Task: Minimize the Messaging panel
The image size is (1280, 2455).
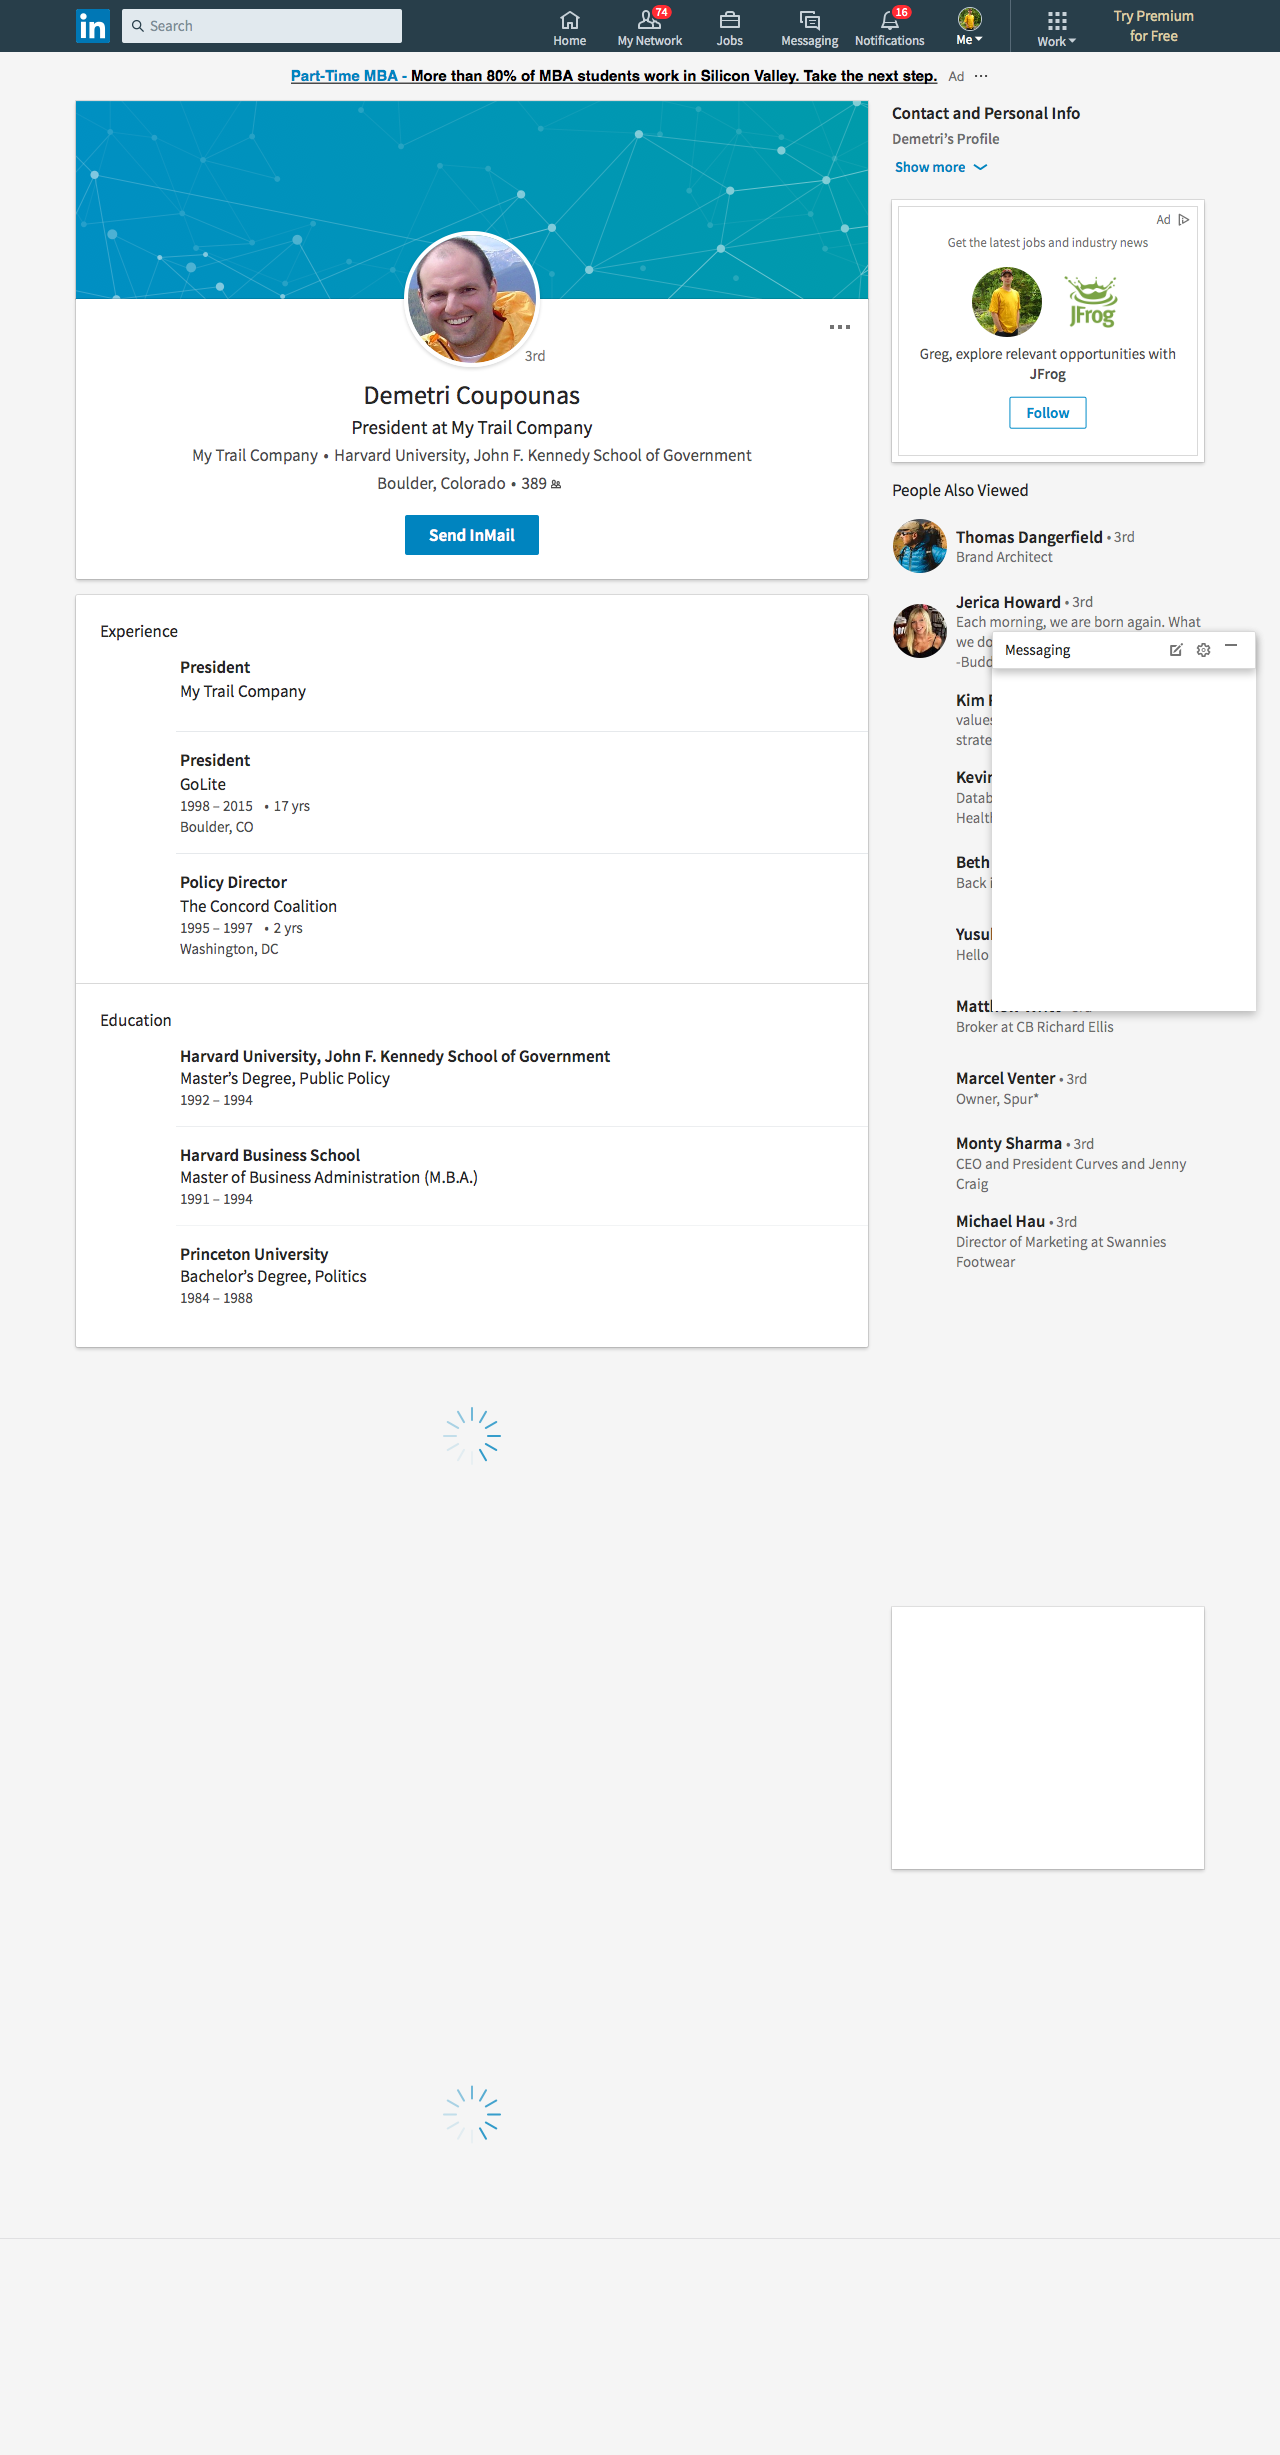Action: [1231, 648]
